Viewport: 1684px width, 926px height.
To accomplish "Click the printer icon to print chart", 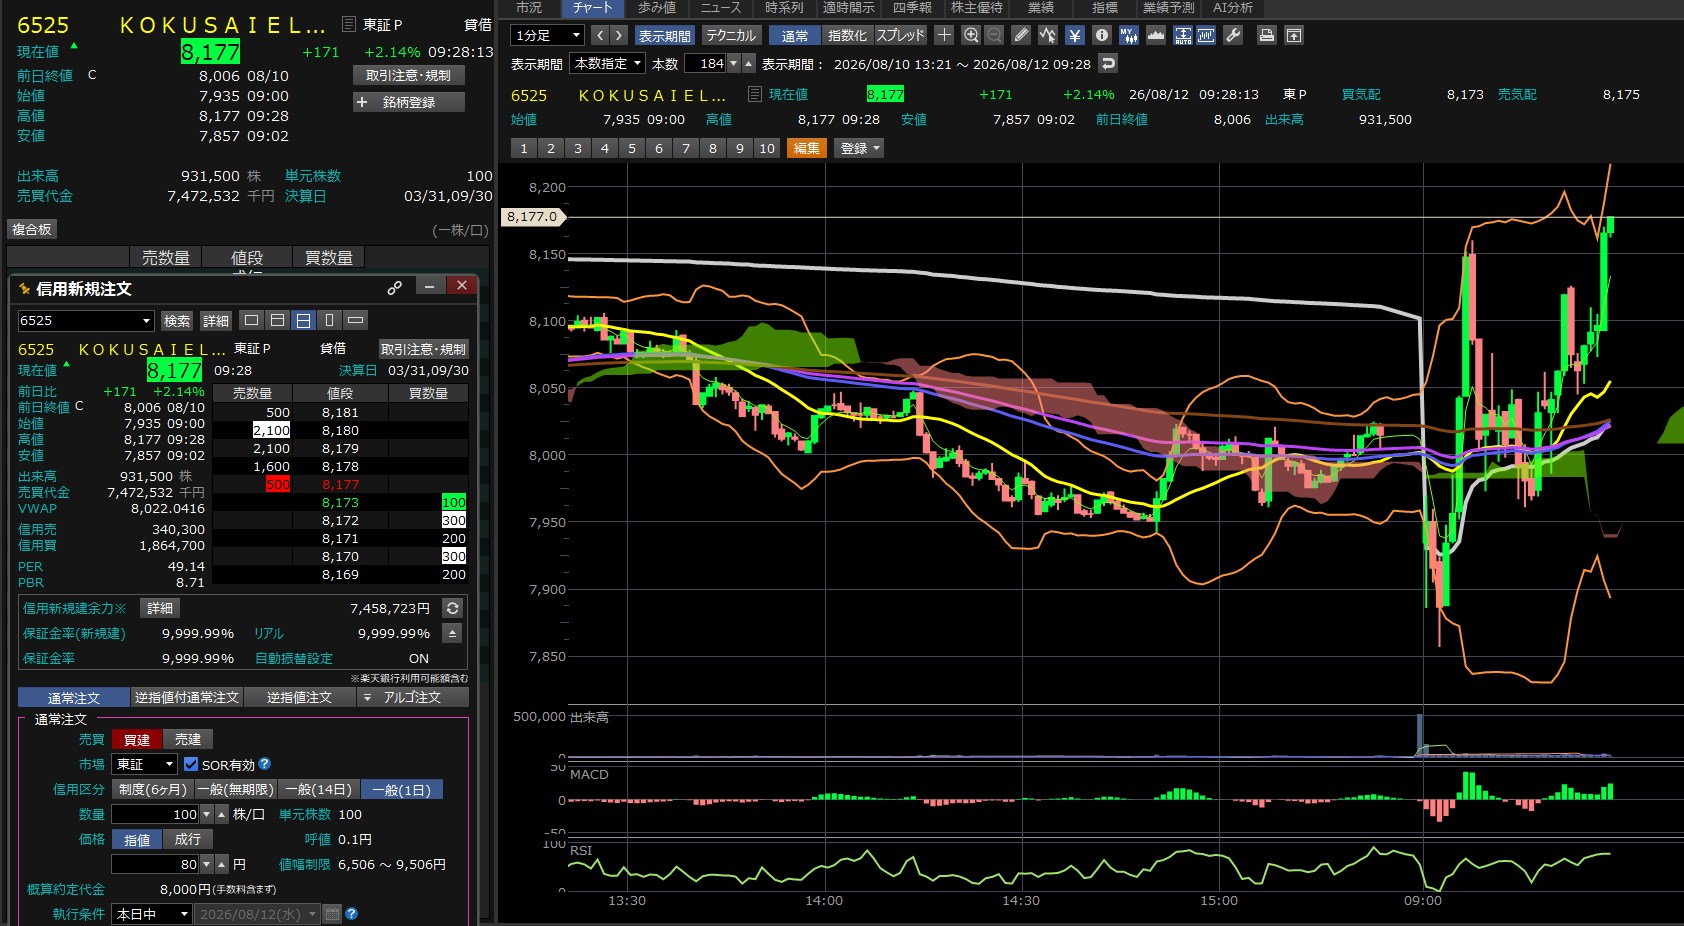I will (1266, 35).
